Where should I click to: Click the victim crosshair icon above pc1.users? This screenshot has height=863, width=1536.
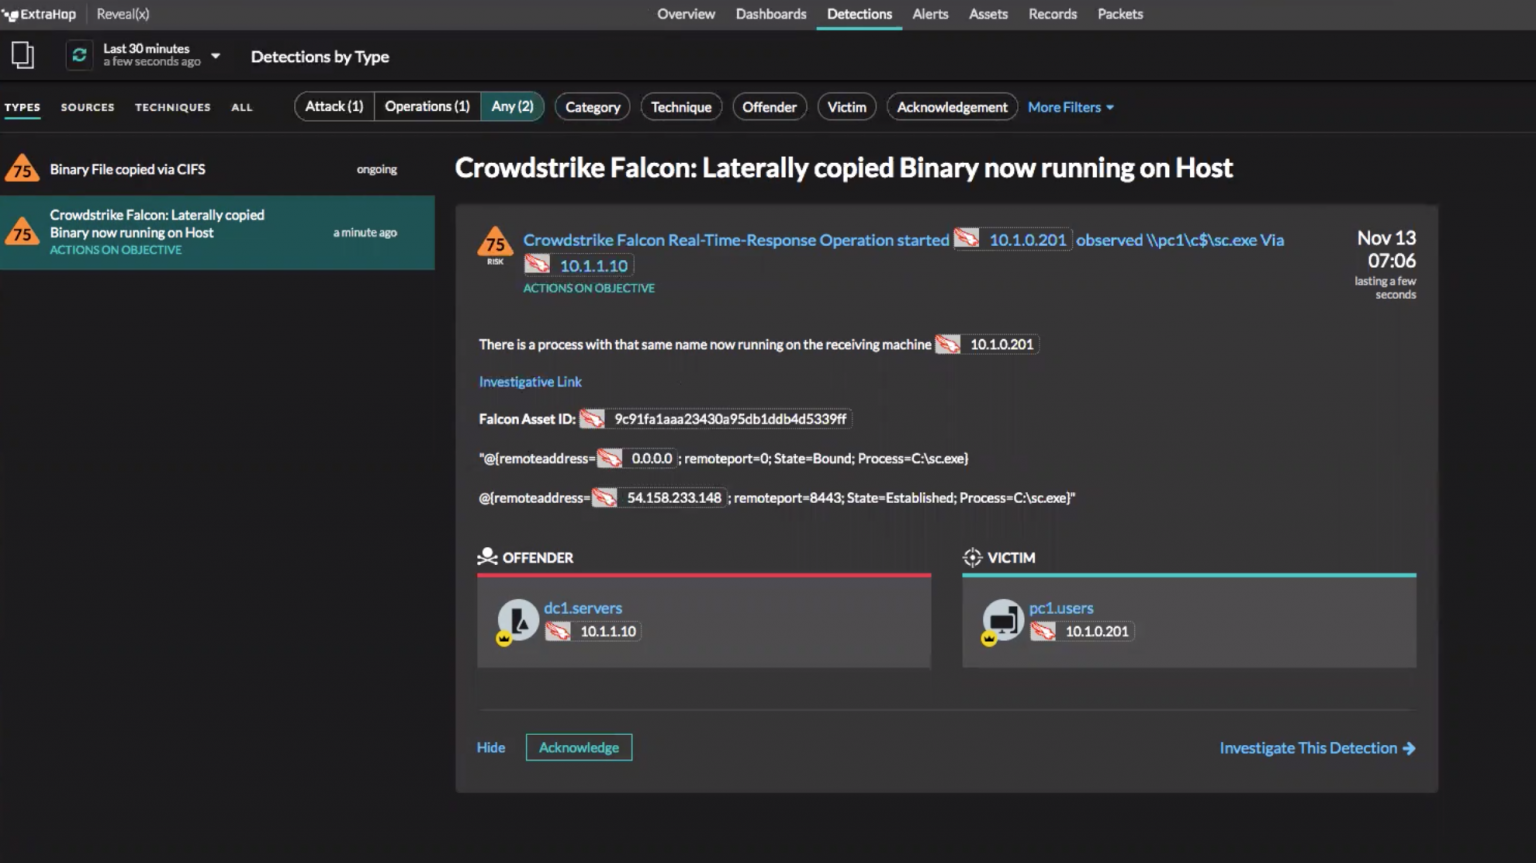pyautogui.click(x=971, y=557)
